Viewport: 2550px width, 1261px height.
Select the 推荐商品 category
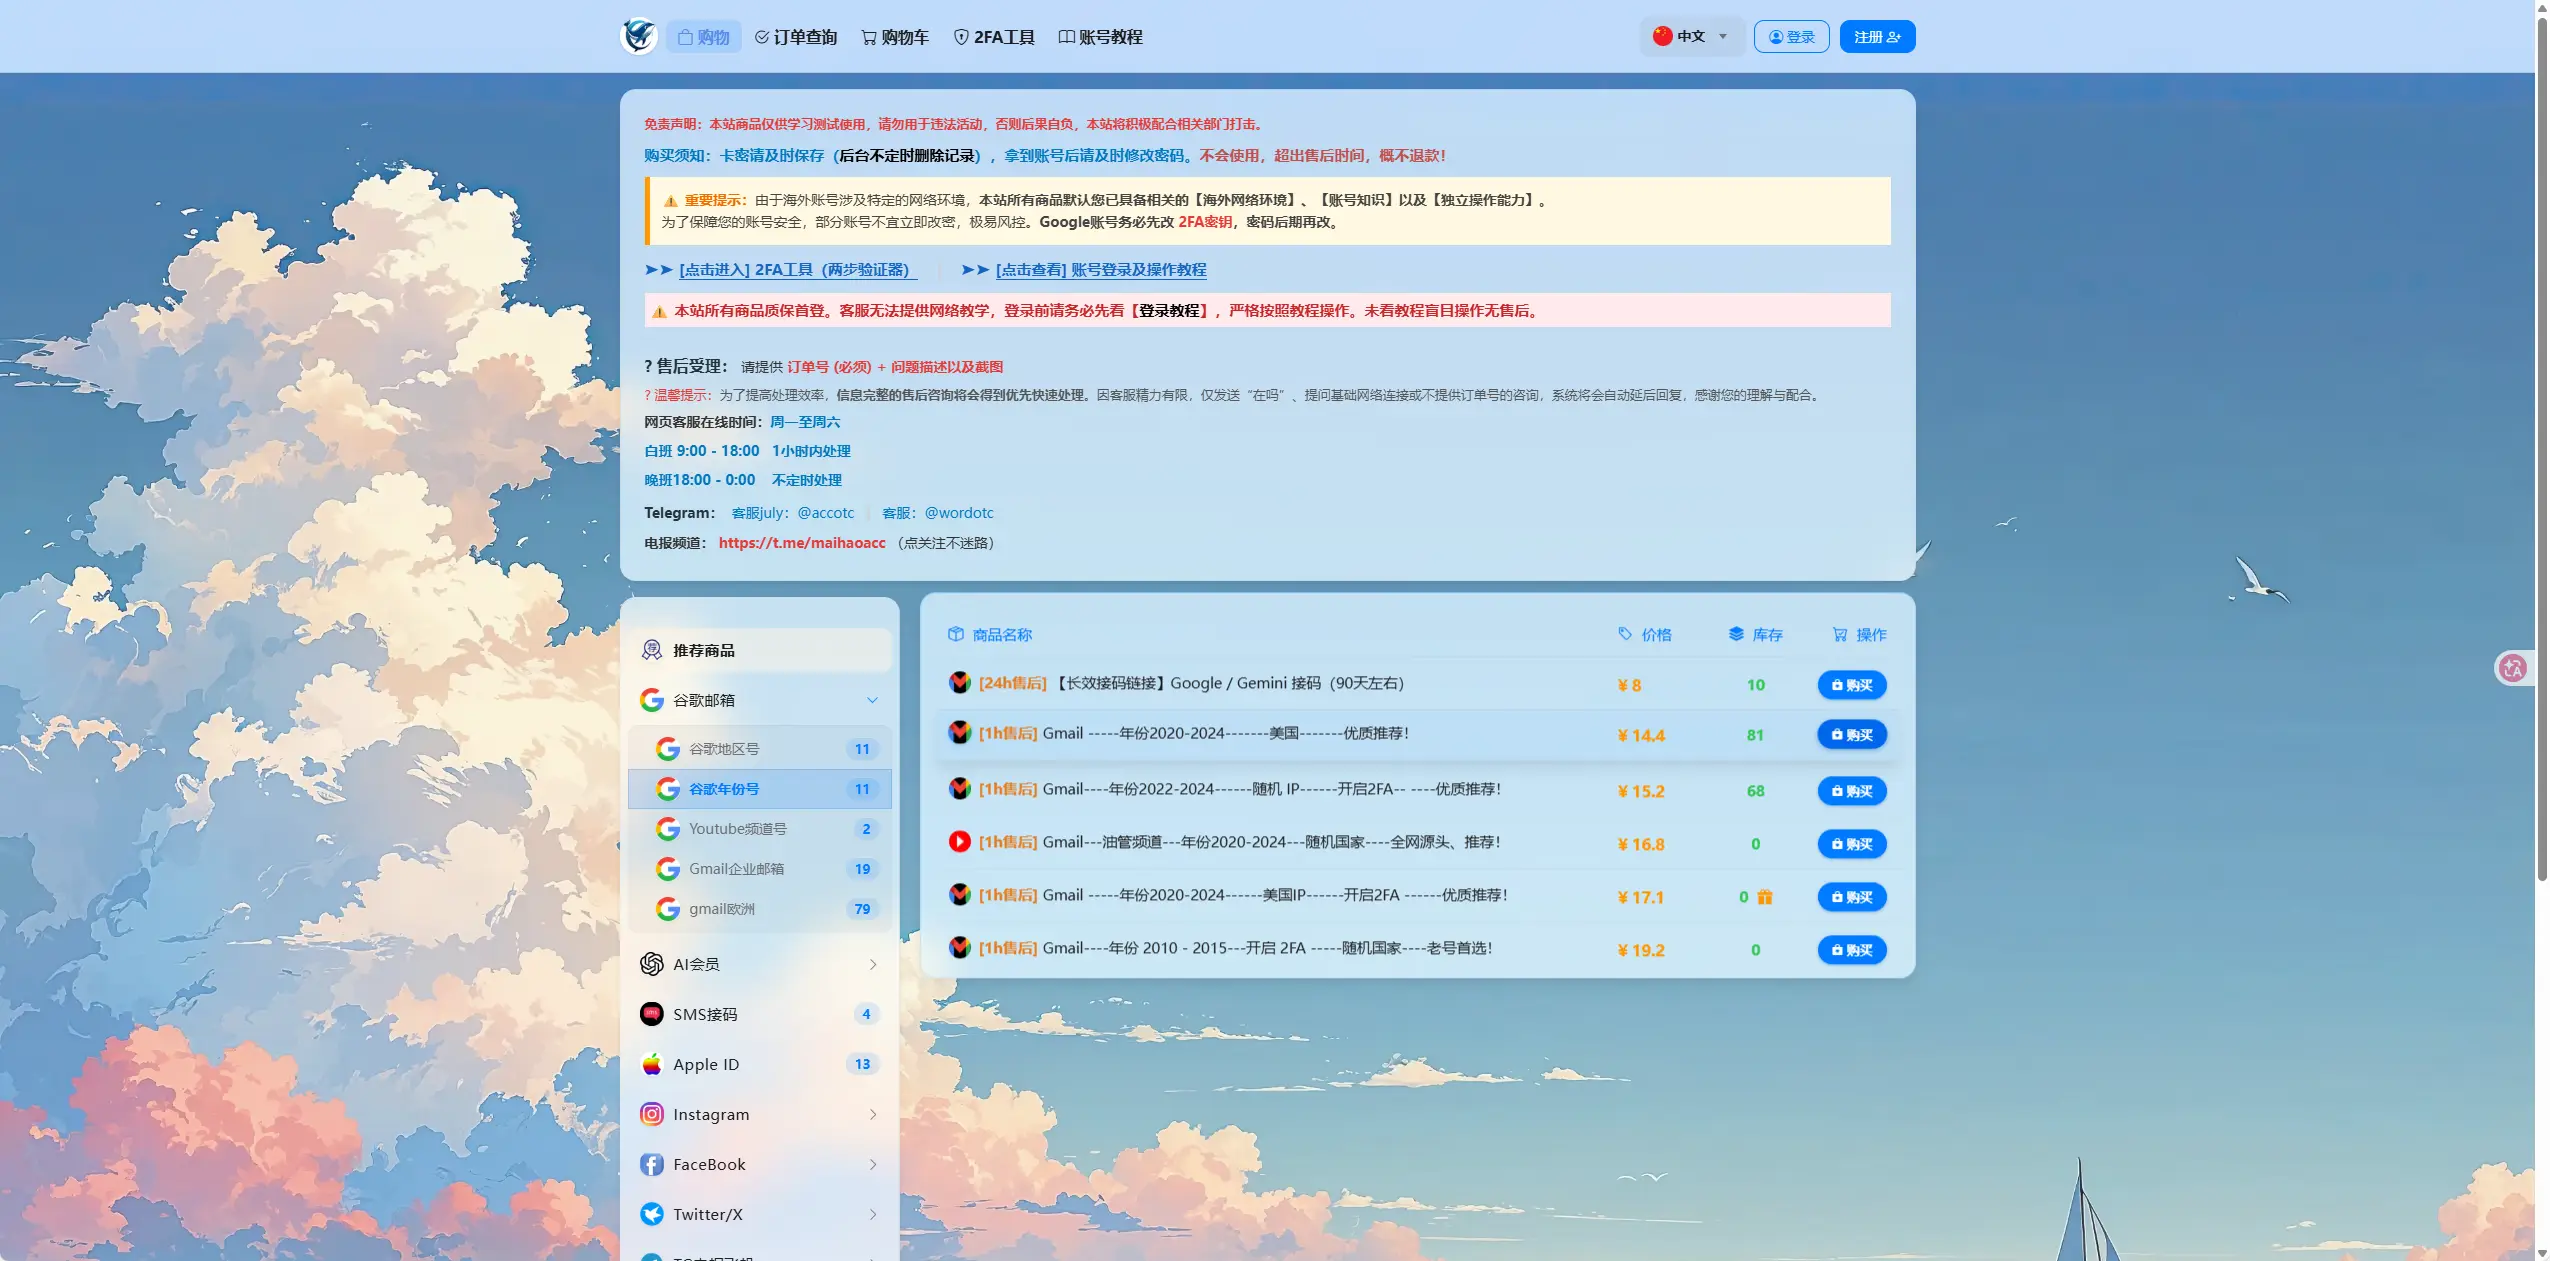click(x=760, y=650)
